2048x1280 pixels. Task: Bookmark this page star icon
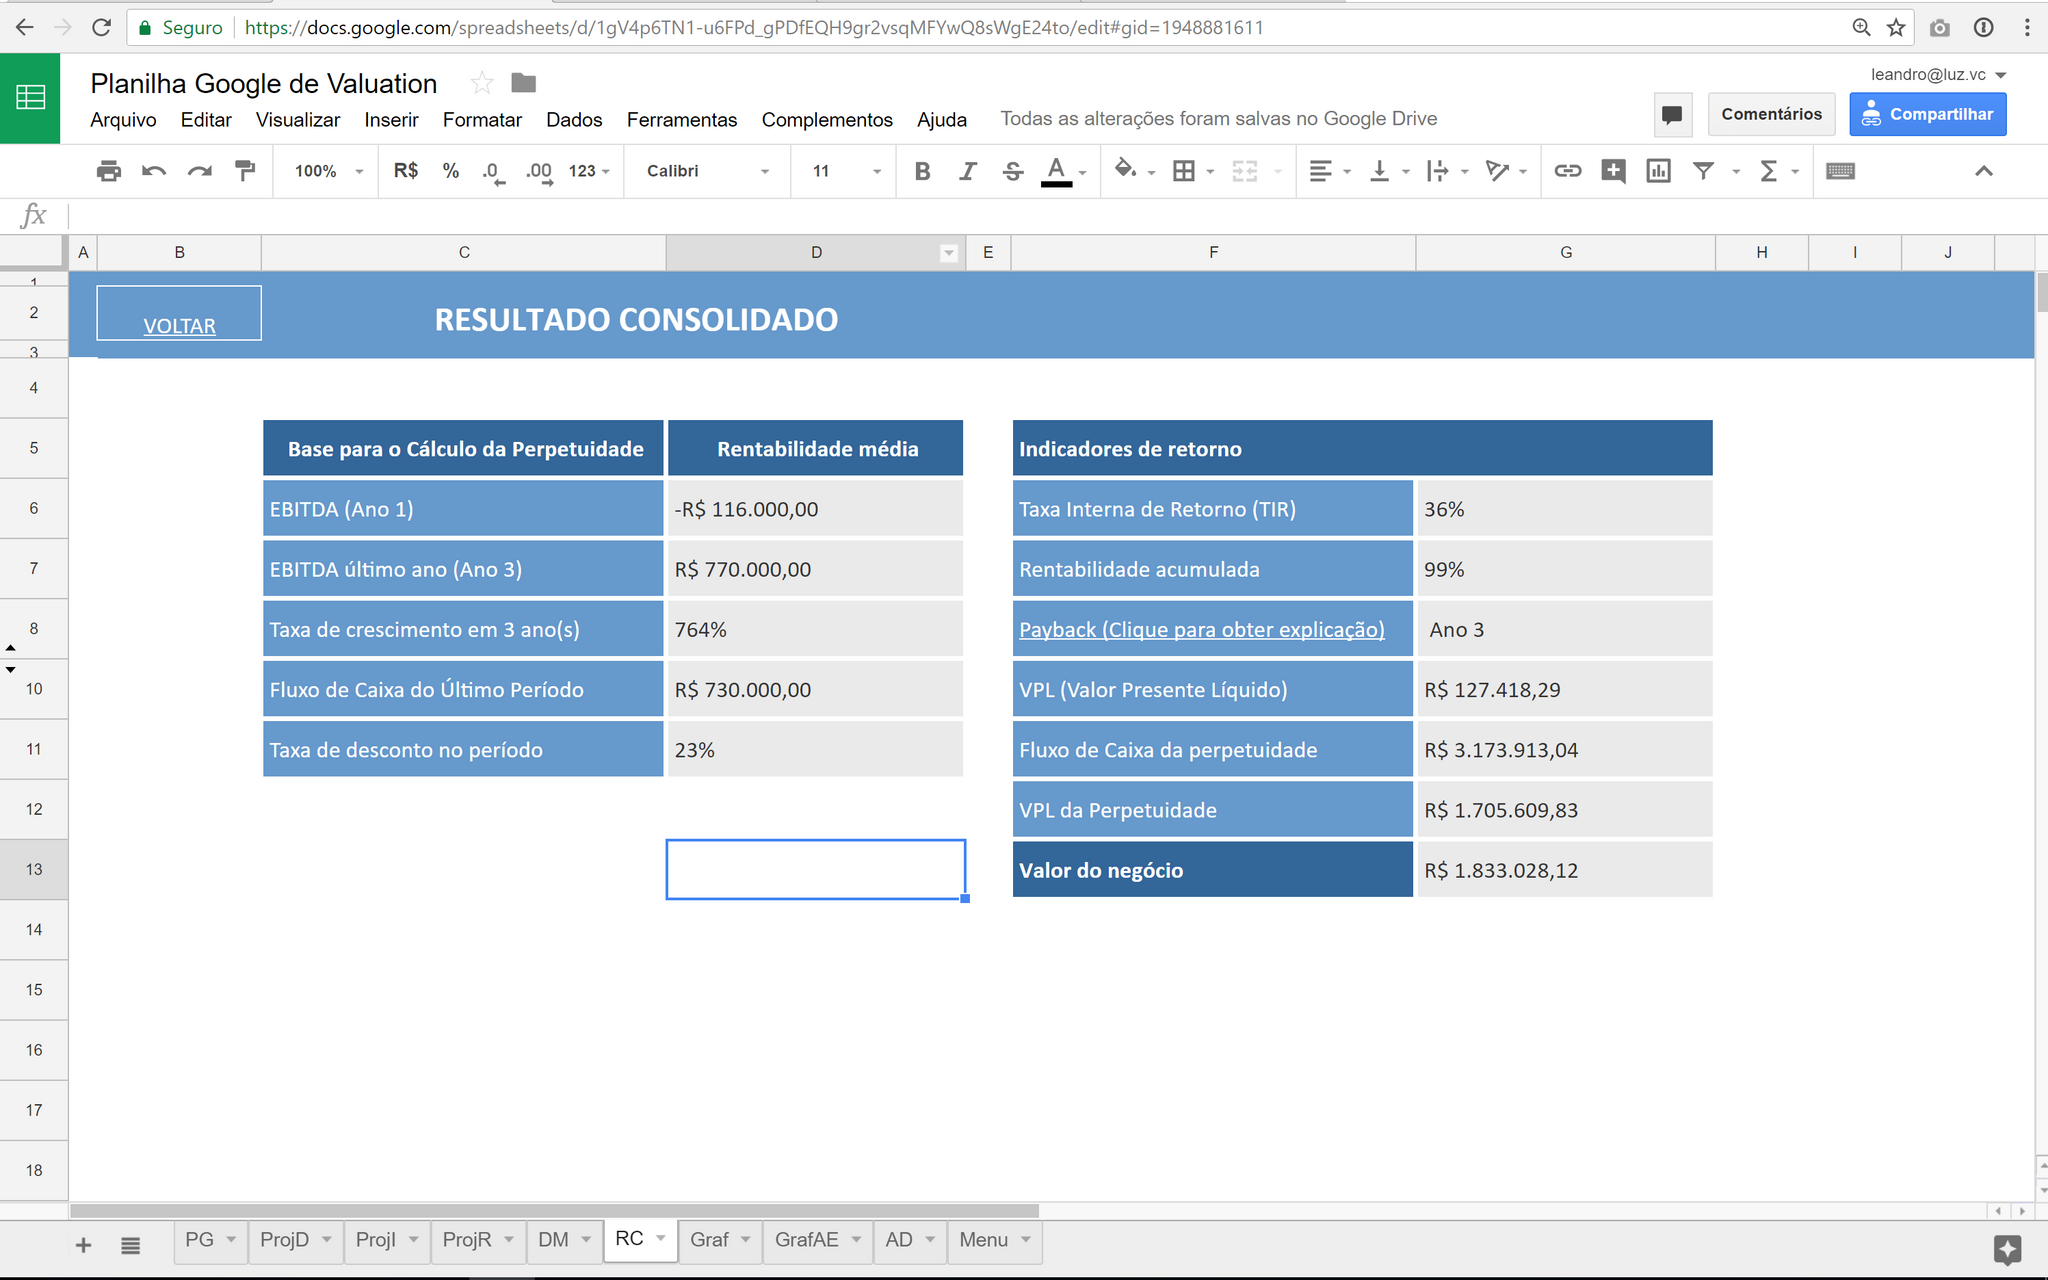[x=1896, y=27]
